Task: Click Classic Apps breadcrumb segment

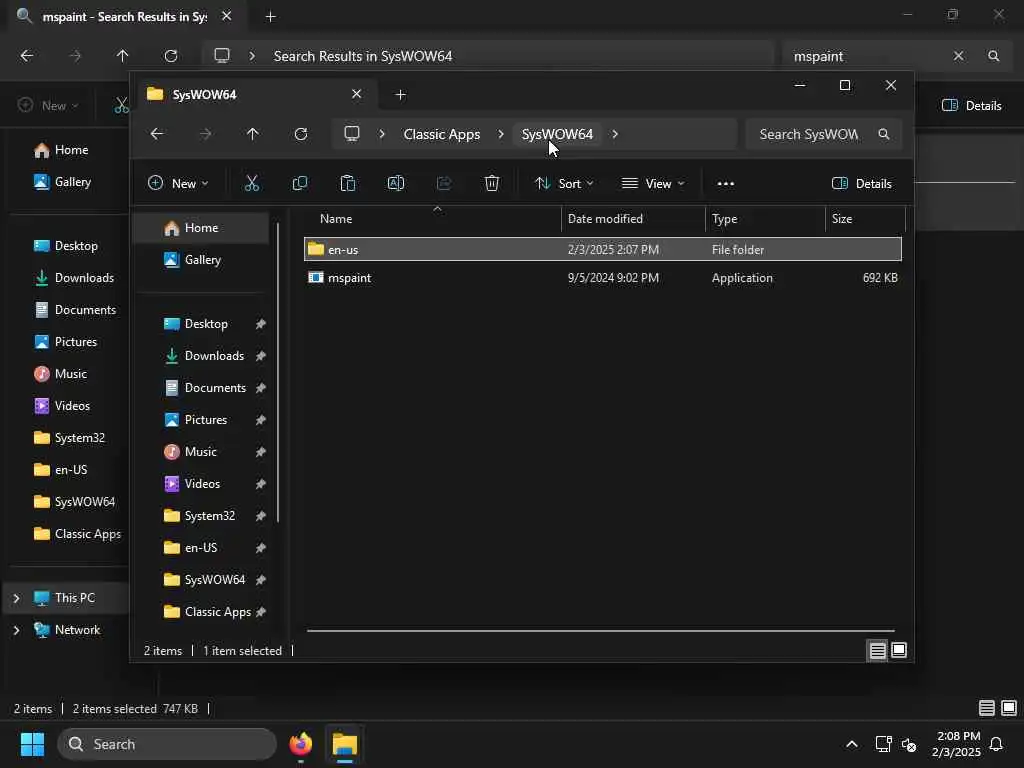Action: click(441, 134)
